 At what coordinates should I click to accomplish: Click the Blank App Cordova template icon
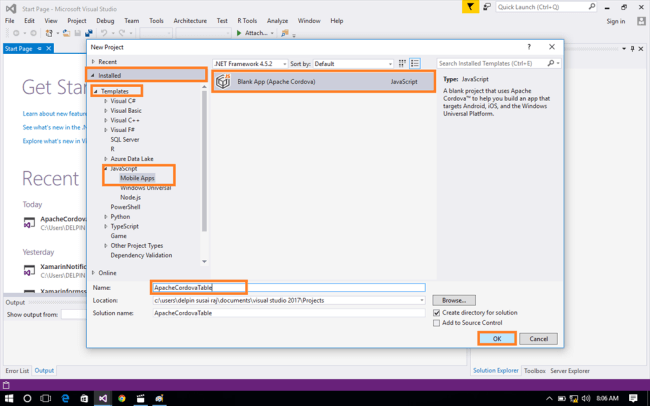[223, 81]
